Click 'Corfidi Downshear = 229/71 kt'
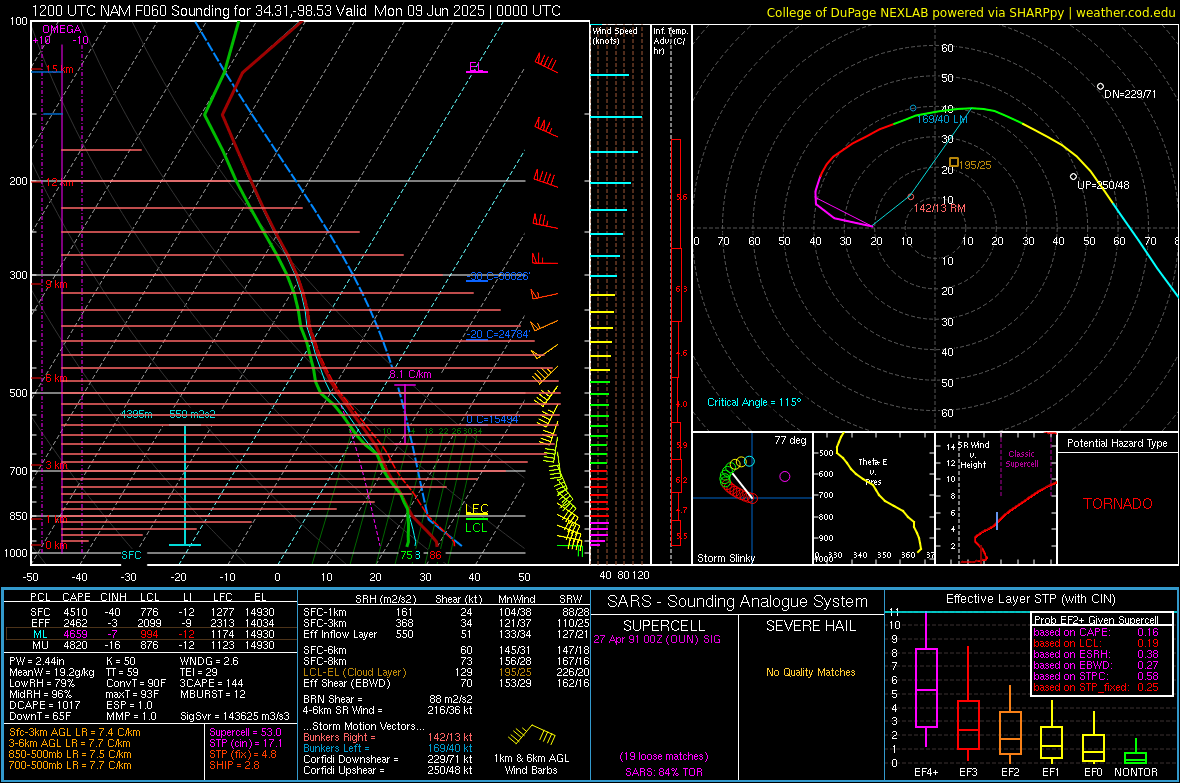This screenshot has height=783, width=1180. [388, 759]
